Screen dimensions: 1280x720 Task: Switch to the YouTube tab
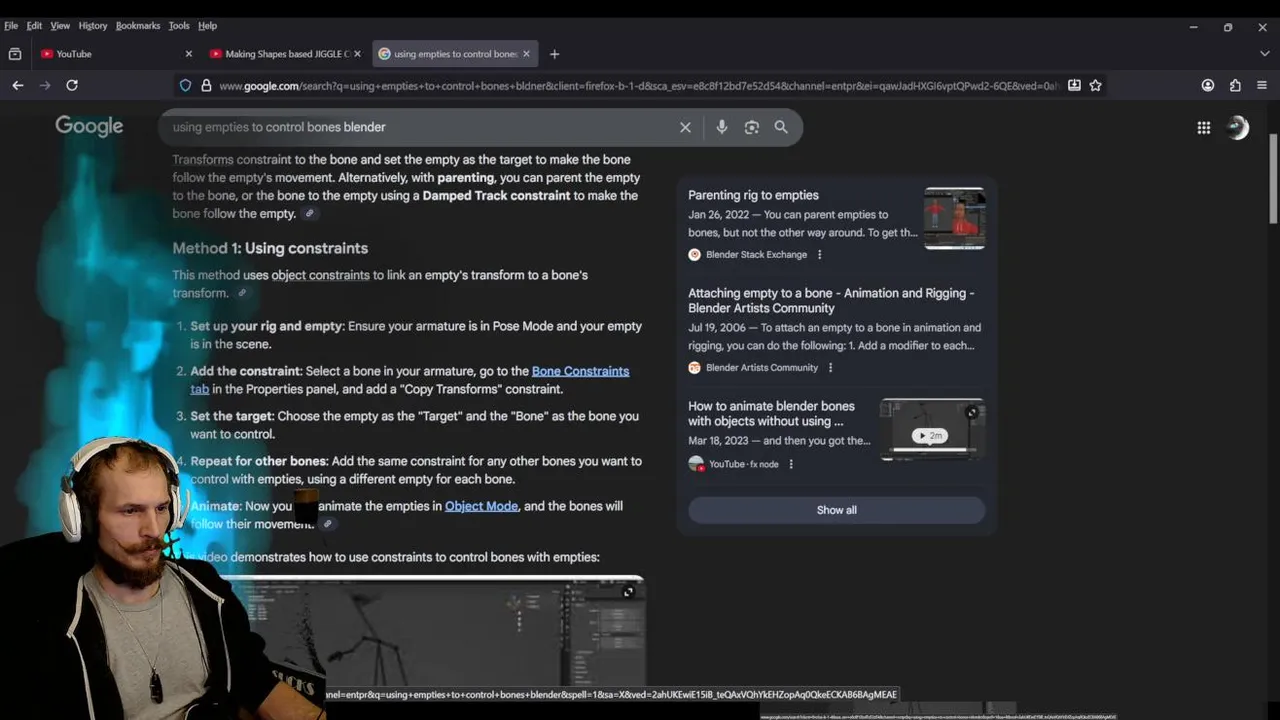click(x=114, y=54)
